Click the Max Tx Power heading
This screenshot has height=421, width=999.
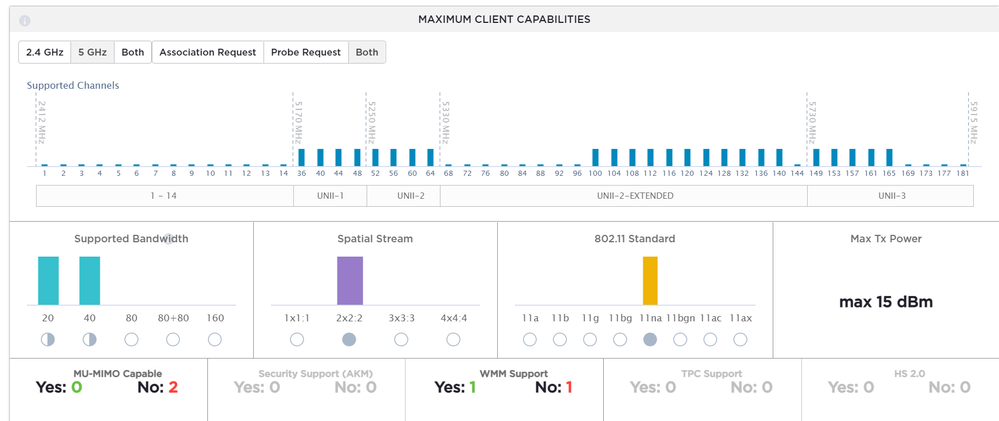[x=886, y=239]
